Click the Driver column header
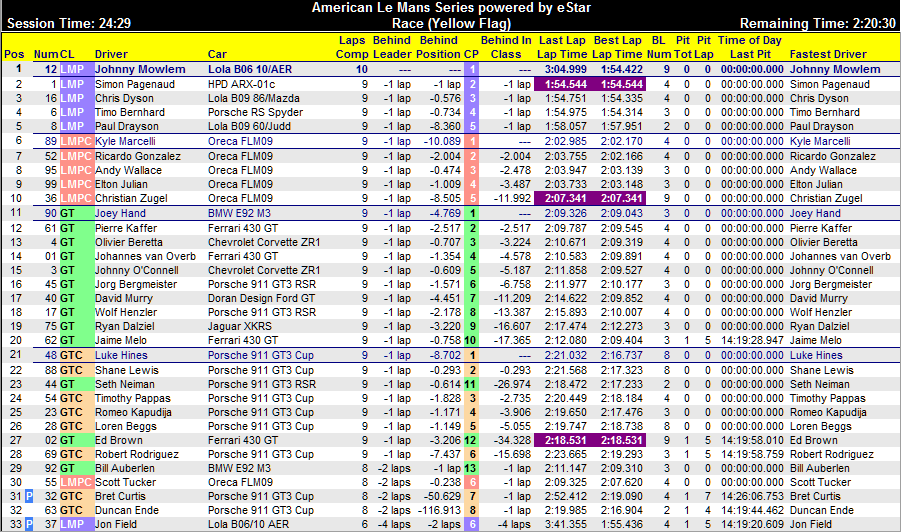The height and width of the screenshot is (532, 901). click(111, 53)
